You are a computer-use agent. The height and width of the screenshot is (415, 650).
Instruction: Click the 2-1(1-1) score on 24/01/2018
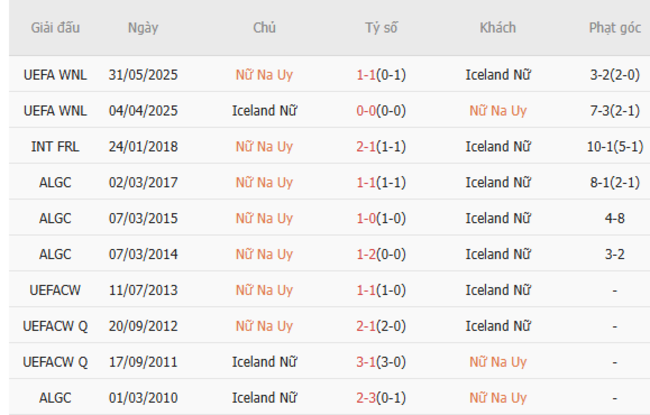pyautogui.click(x=381, y=146)
